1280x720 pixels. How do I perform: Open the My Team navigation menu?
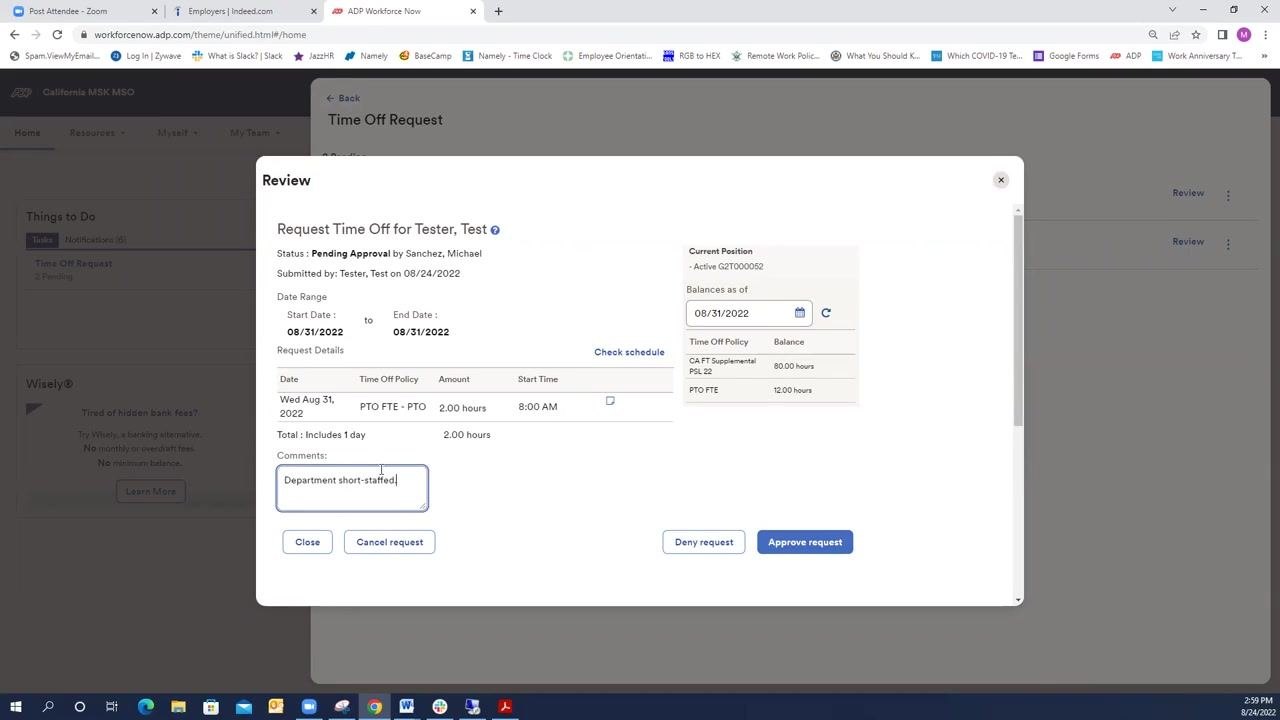tap(255, 133)
